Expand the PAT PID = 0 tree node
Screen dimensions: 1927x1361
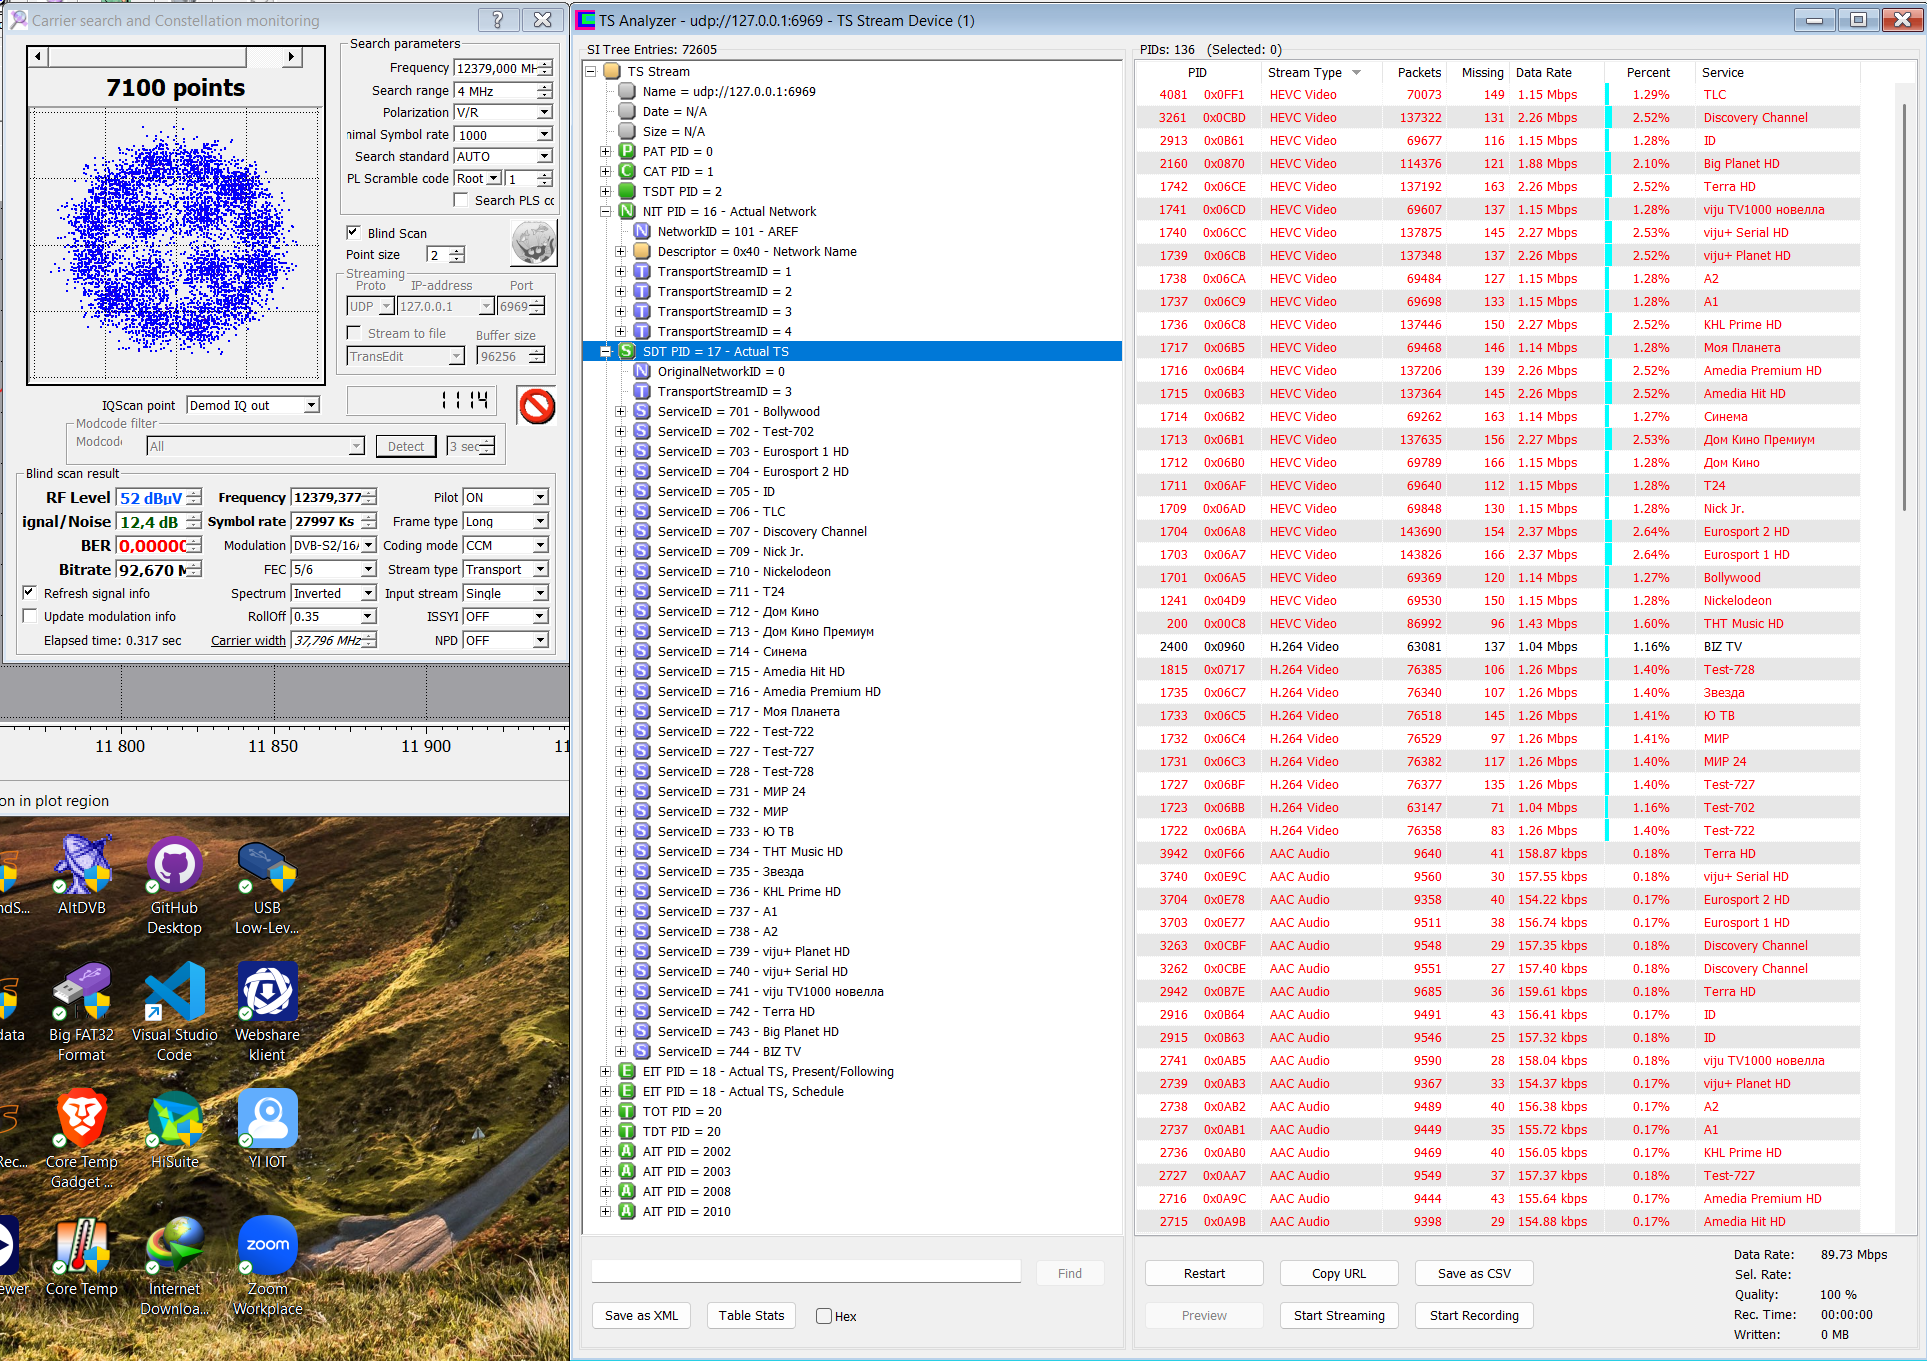(605, 151)
